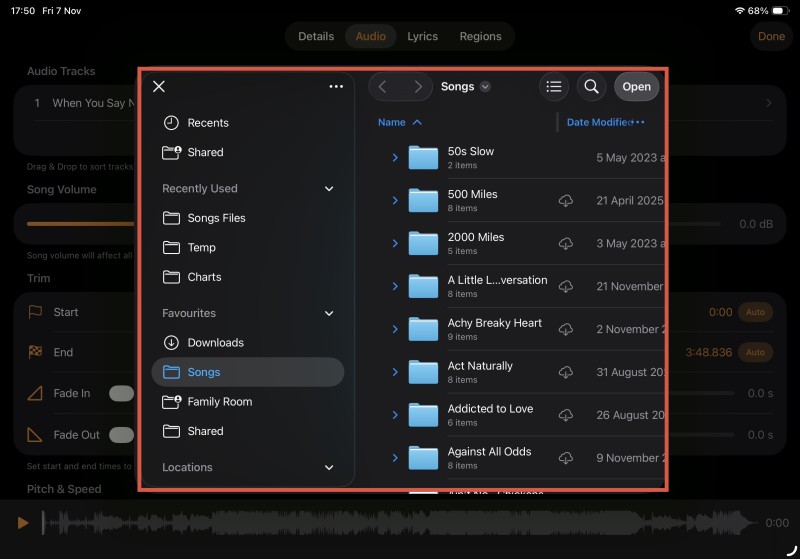Toggle the Fade Out switch

pos(122,435)
